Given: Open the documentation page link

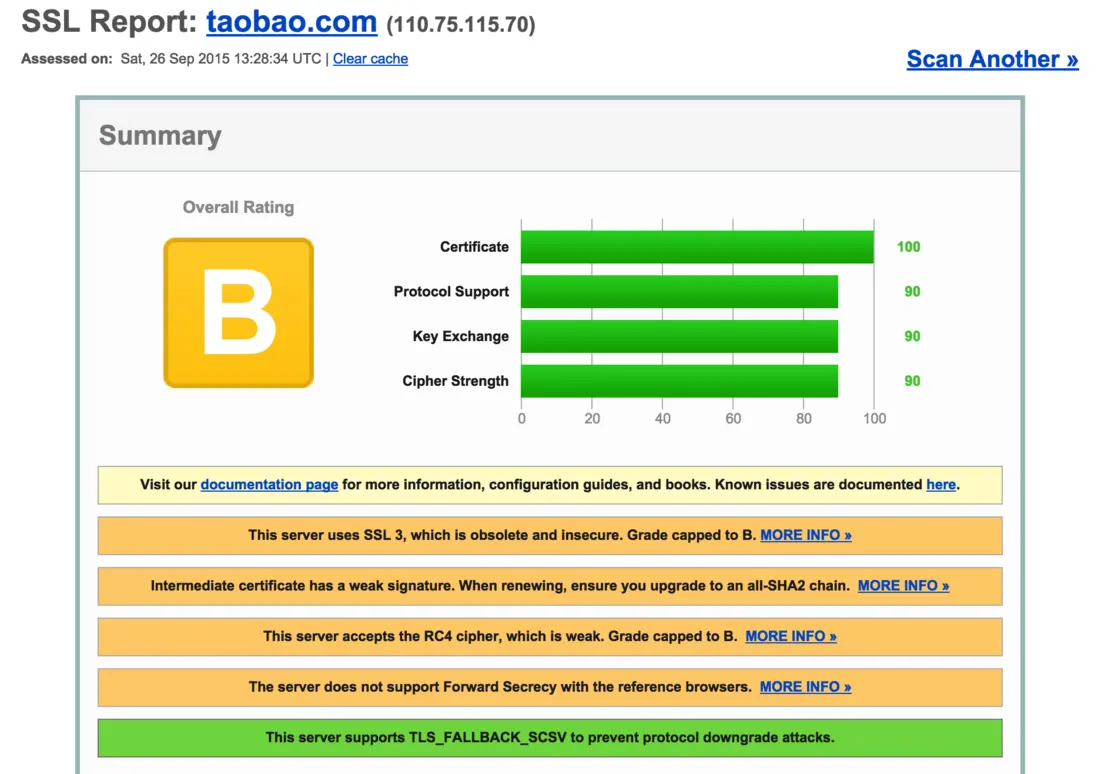Looking at the screenshot, I should pyautogui.click(x=269, y=485).
